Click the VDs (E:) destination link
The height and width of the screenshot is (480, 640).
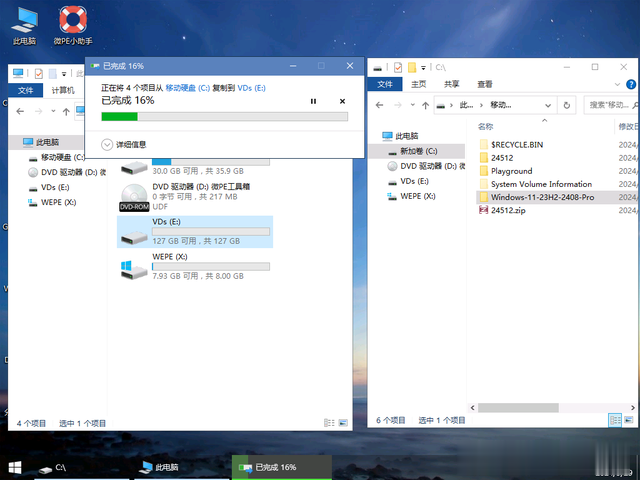pos(251,88)
